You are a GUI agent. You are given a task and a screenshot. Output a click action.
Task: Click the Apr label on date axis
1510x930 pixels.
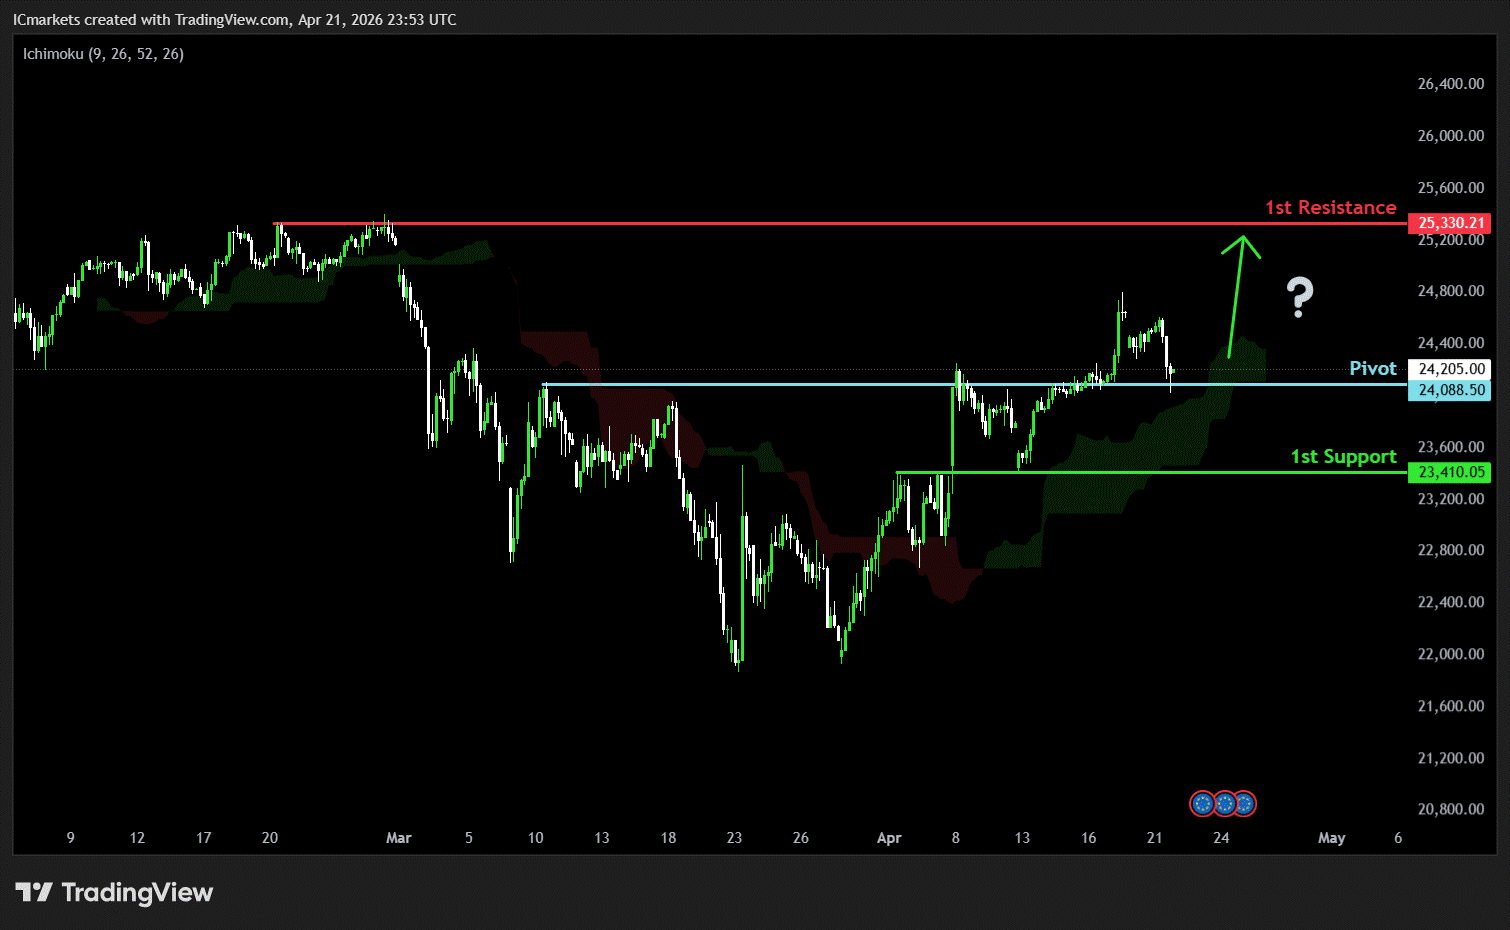pos(889,838)
